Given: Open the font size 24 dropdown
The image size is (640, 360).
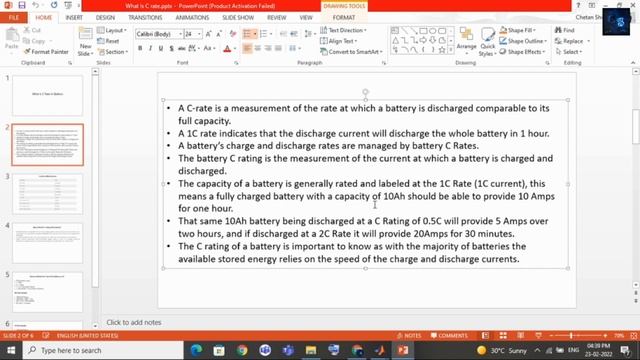Looking at the screenshot, I should 199,34.
